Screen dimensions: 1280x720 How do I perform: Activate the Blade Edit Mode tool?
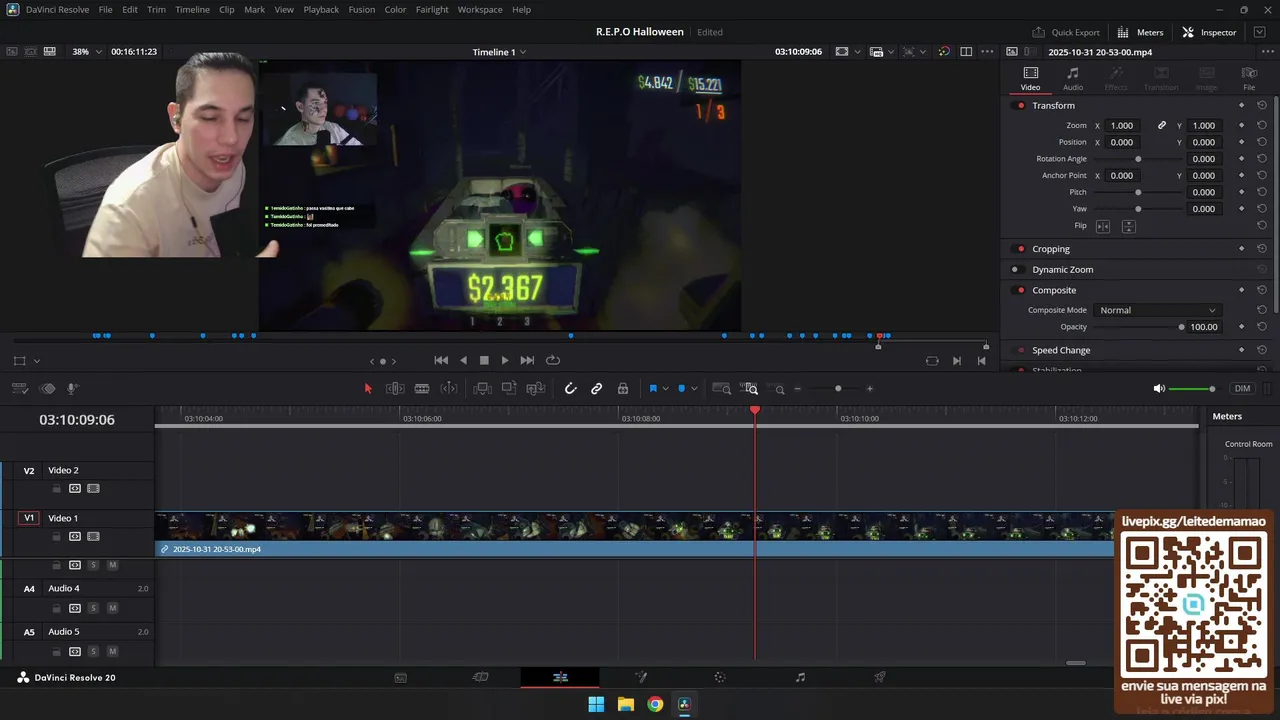422,388
